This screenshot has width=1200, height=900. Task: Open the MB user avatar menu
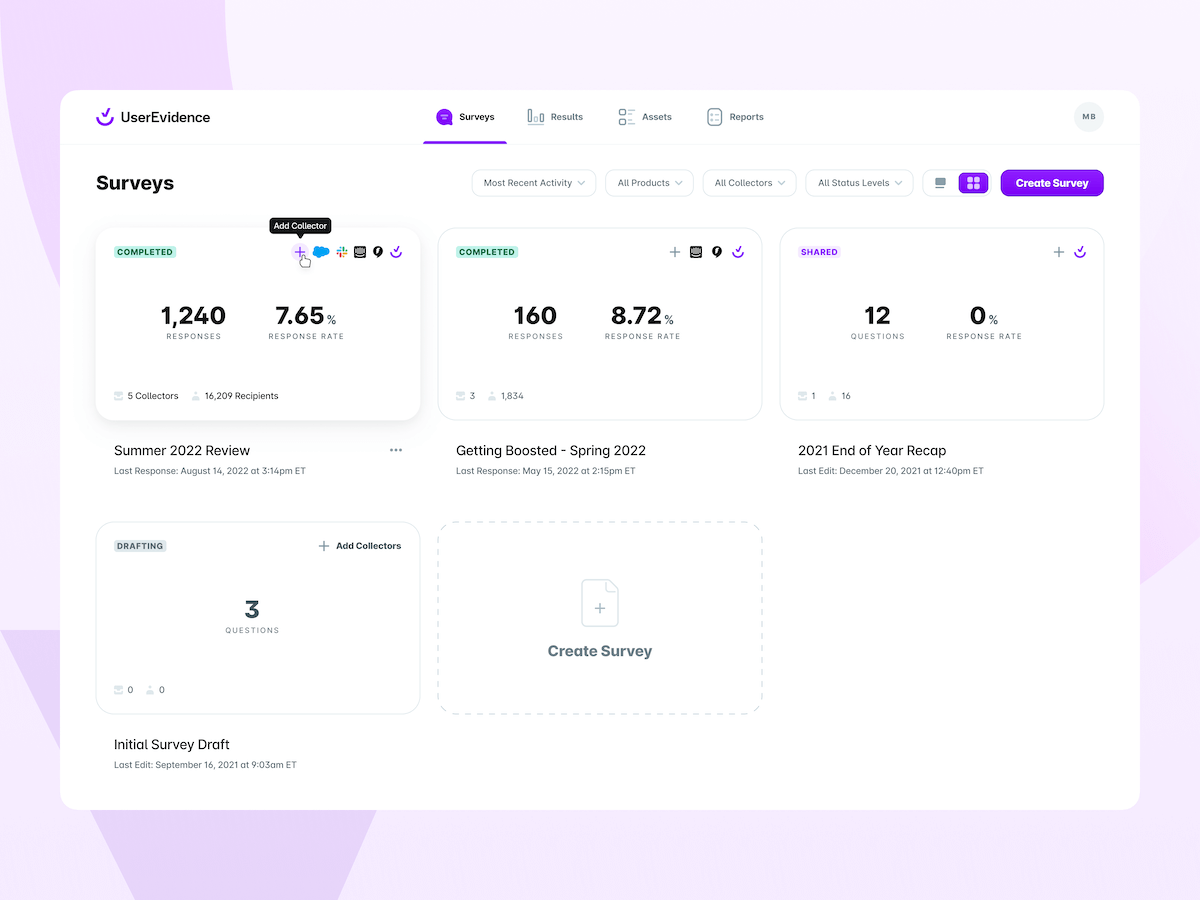point(1089,117)
